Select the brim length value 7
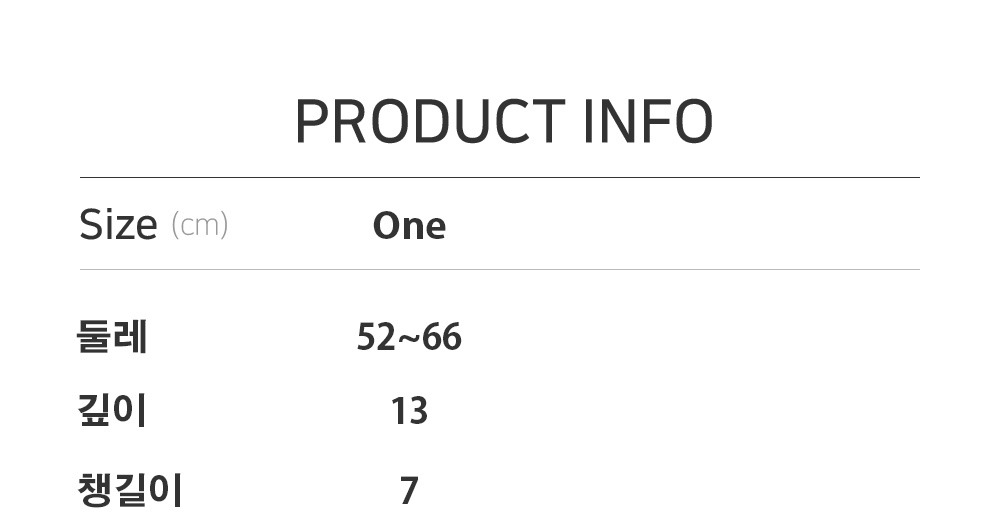The height and width of the screenshot is (530, 1000). pyautogui.click(x=409, y=491)
